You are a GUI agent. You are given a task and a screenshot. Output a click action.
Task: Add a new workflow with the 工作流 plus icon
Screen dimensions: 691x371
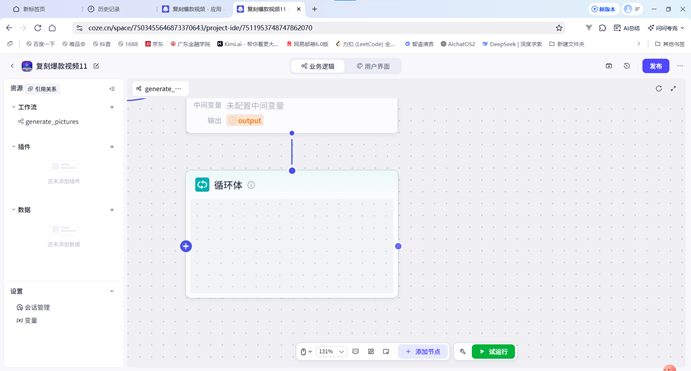(x=112, y=107)
